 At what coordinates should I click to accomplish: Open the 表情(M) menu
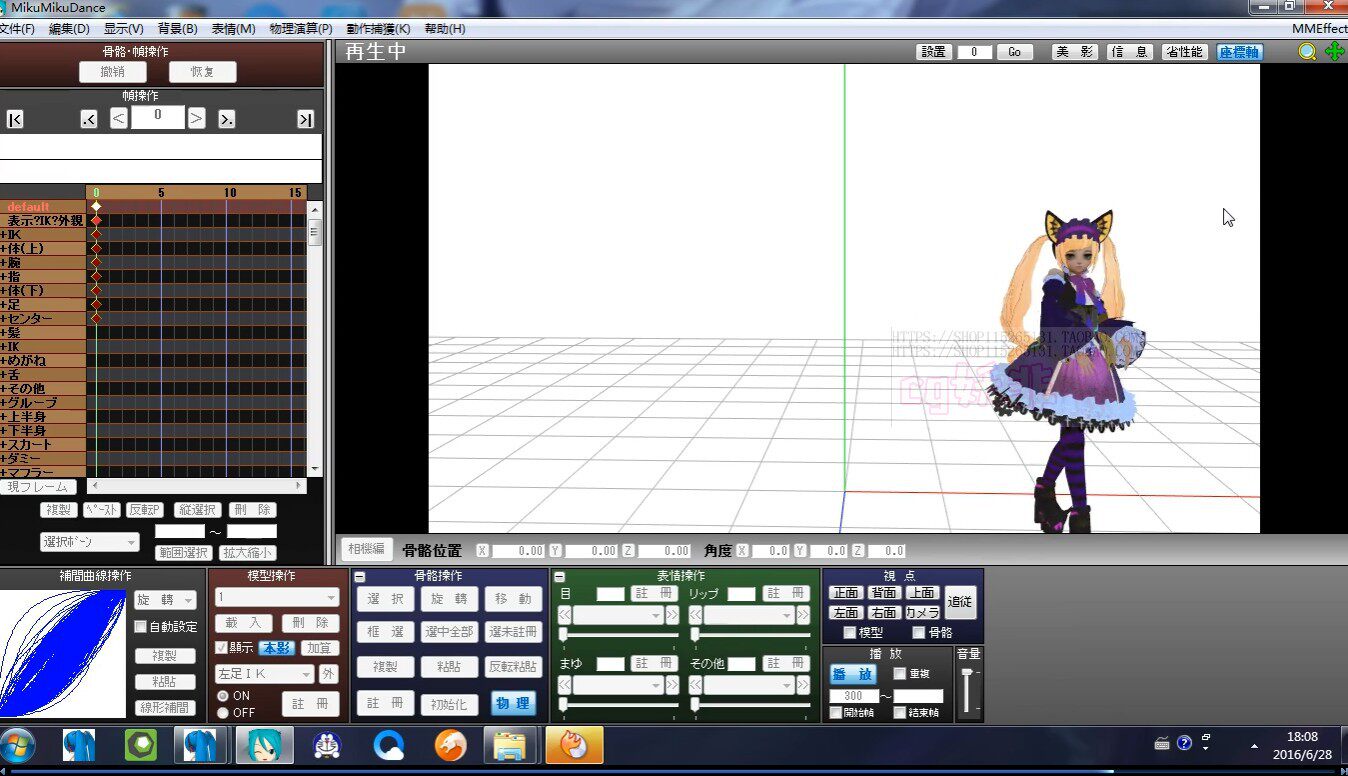233,29
